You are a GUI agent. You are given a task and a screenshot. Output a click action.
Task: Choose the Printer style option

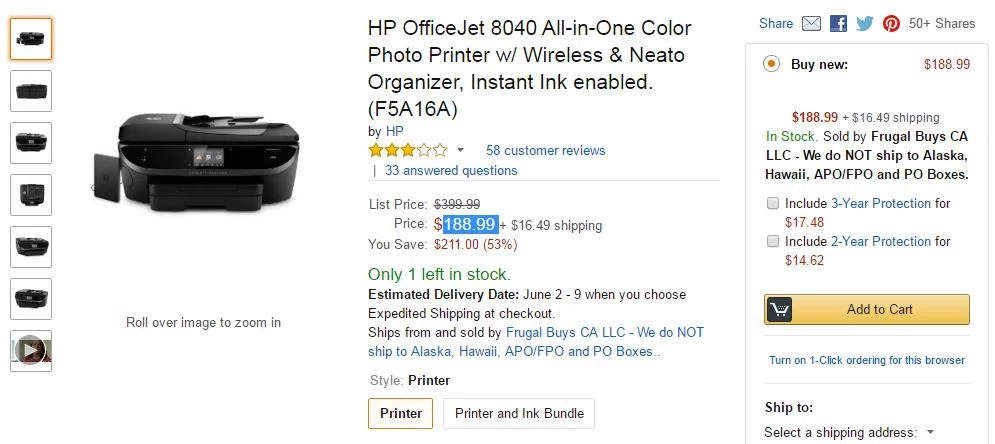pyautogui.click(x=400, y=414)
